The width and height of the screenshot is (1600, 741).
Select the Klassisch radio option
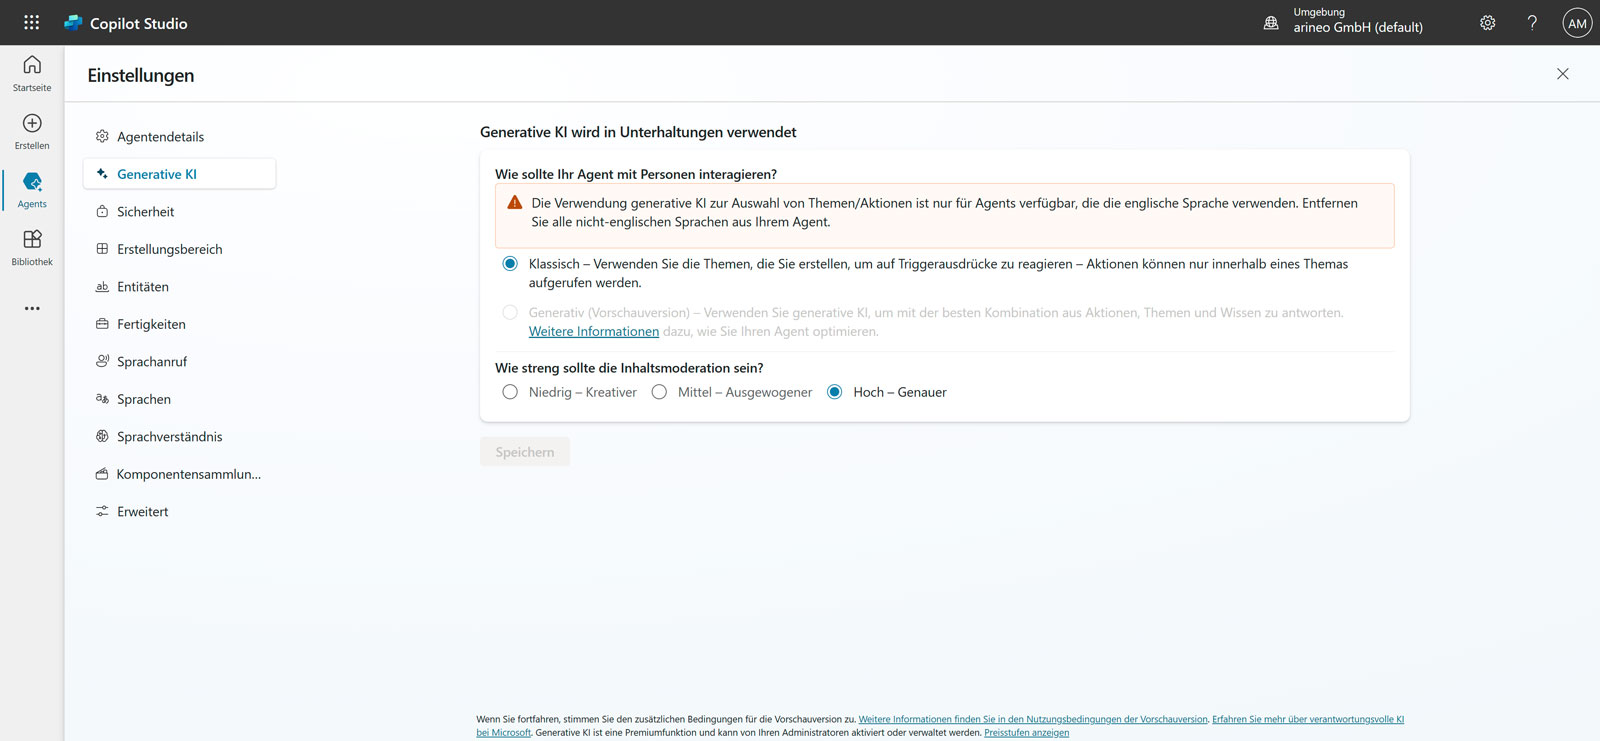(x=510, y=264)
